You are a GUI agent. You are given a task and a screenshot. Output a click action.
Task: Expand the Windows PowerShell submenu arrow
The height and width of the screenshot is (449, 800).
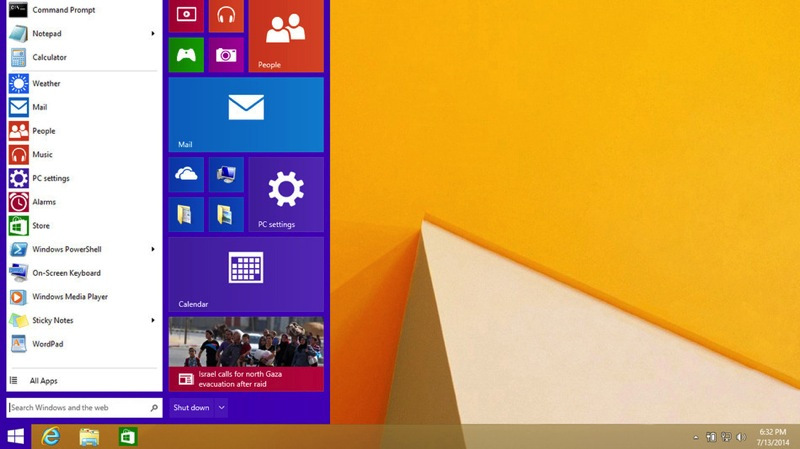click(x=153, y=249)
